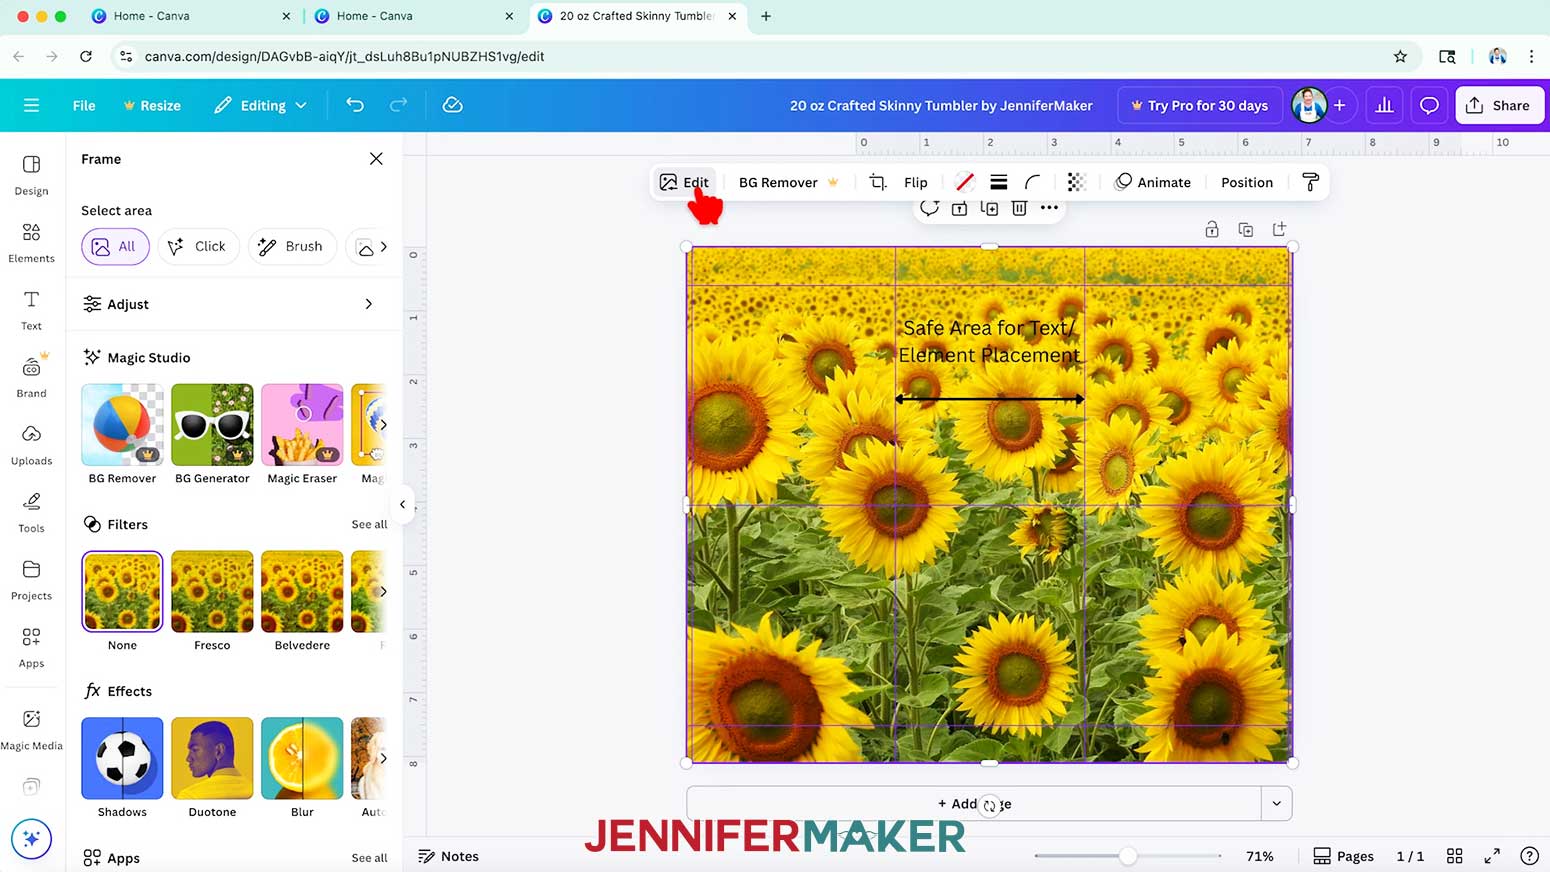Open the transparency checkerboard option
1550x872 pixels.
(x=1076, y=182)
